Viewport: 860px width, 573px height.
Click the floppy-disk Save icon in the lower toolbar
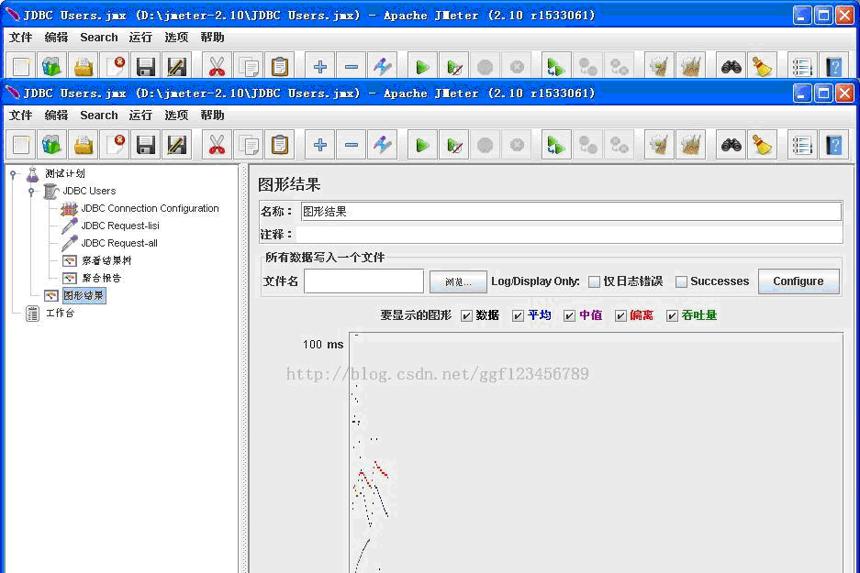pos(146,145)
